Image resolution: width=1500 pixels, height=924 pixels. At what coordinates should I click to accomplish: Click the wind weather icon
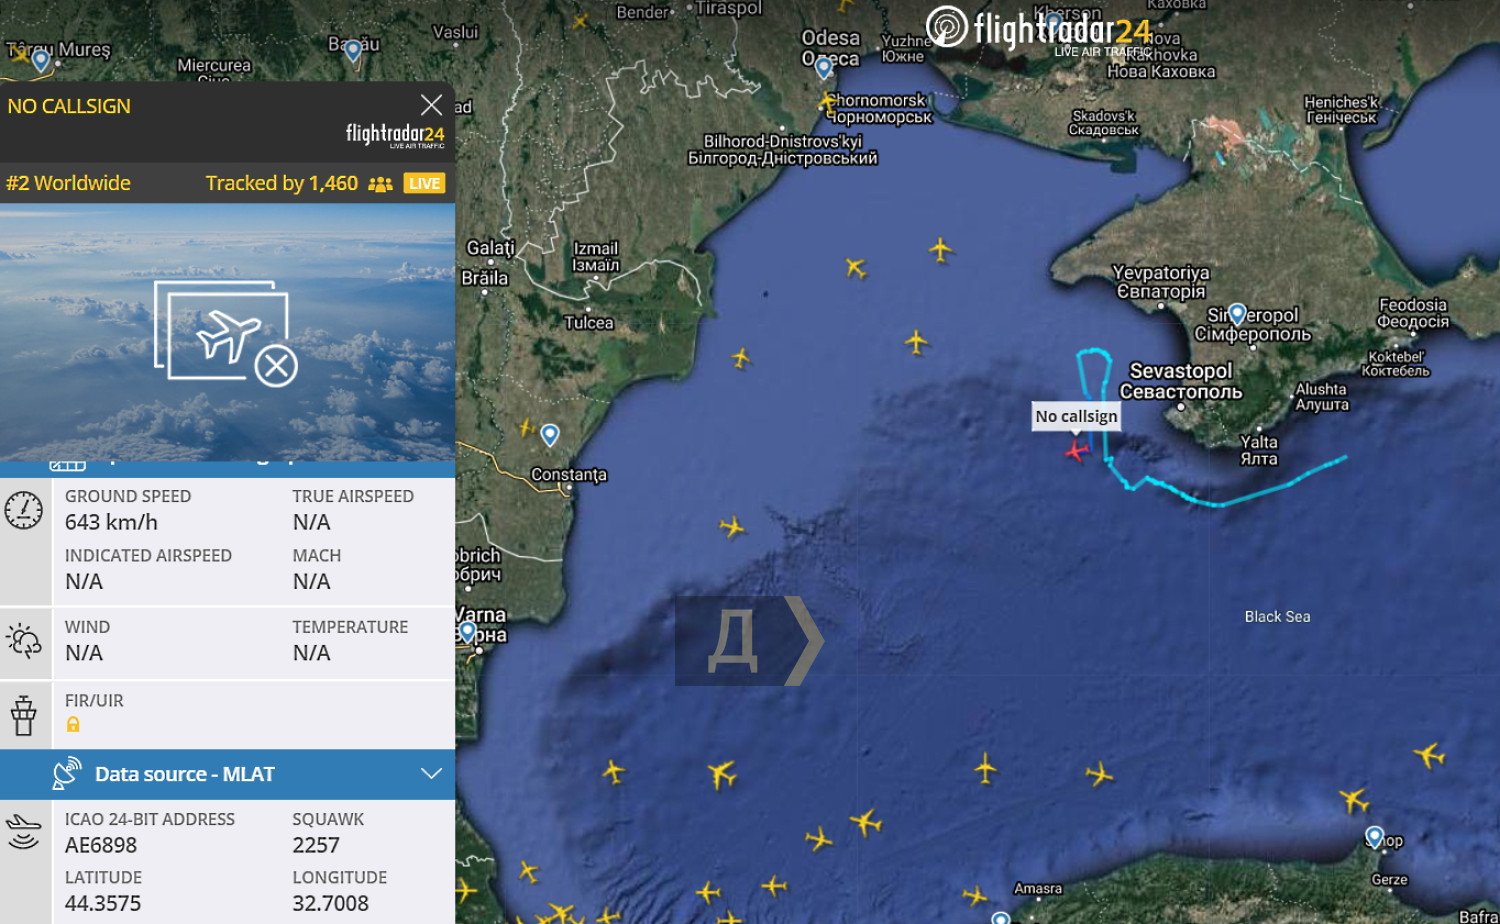pos(24,640)
